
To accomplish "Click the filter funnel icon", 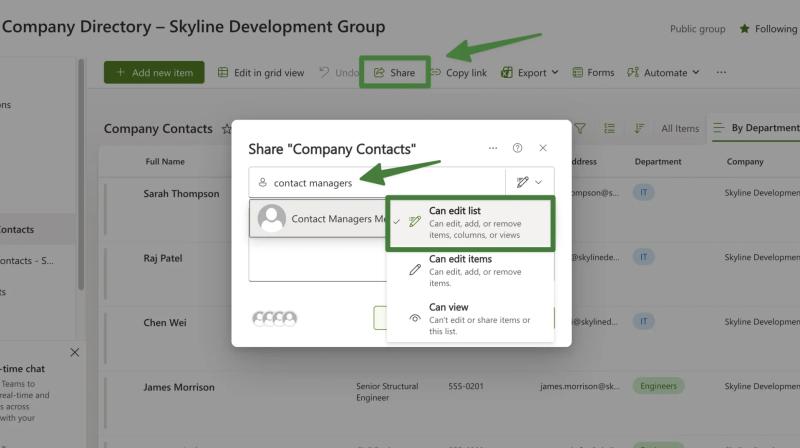I will [580, 129].
